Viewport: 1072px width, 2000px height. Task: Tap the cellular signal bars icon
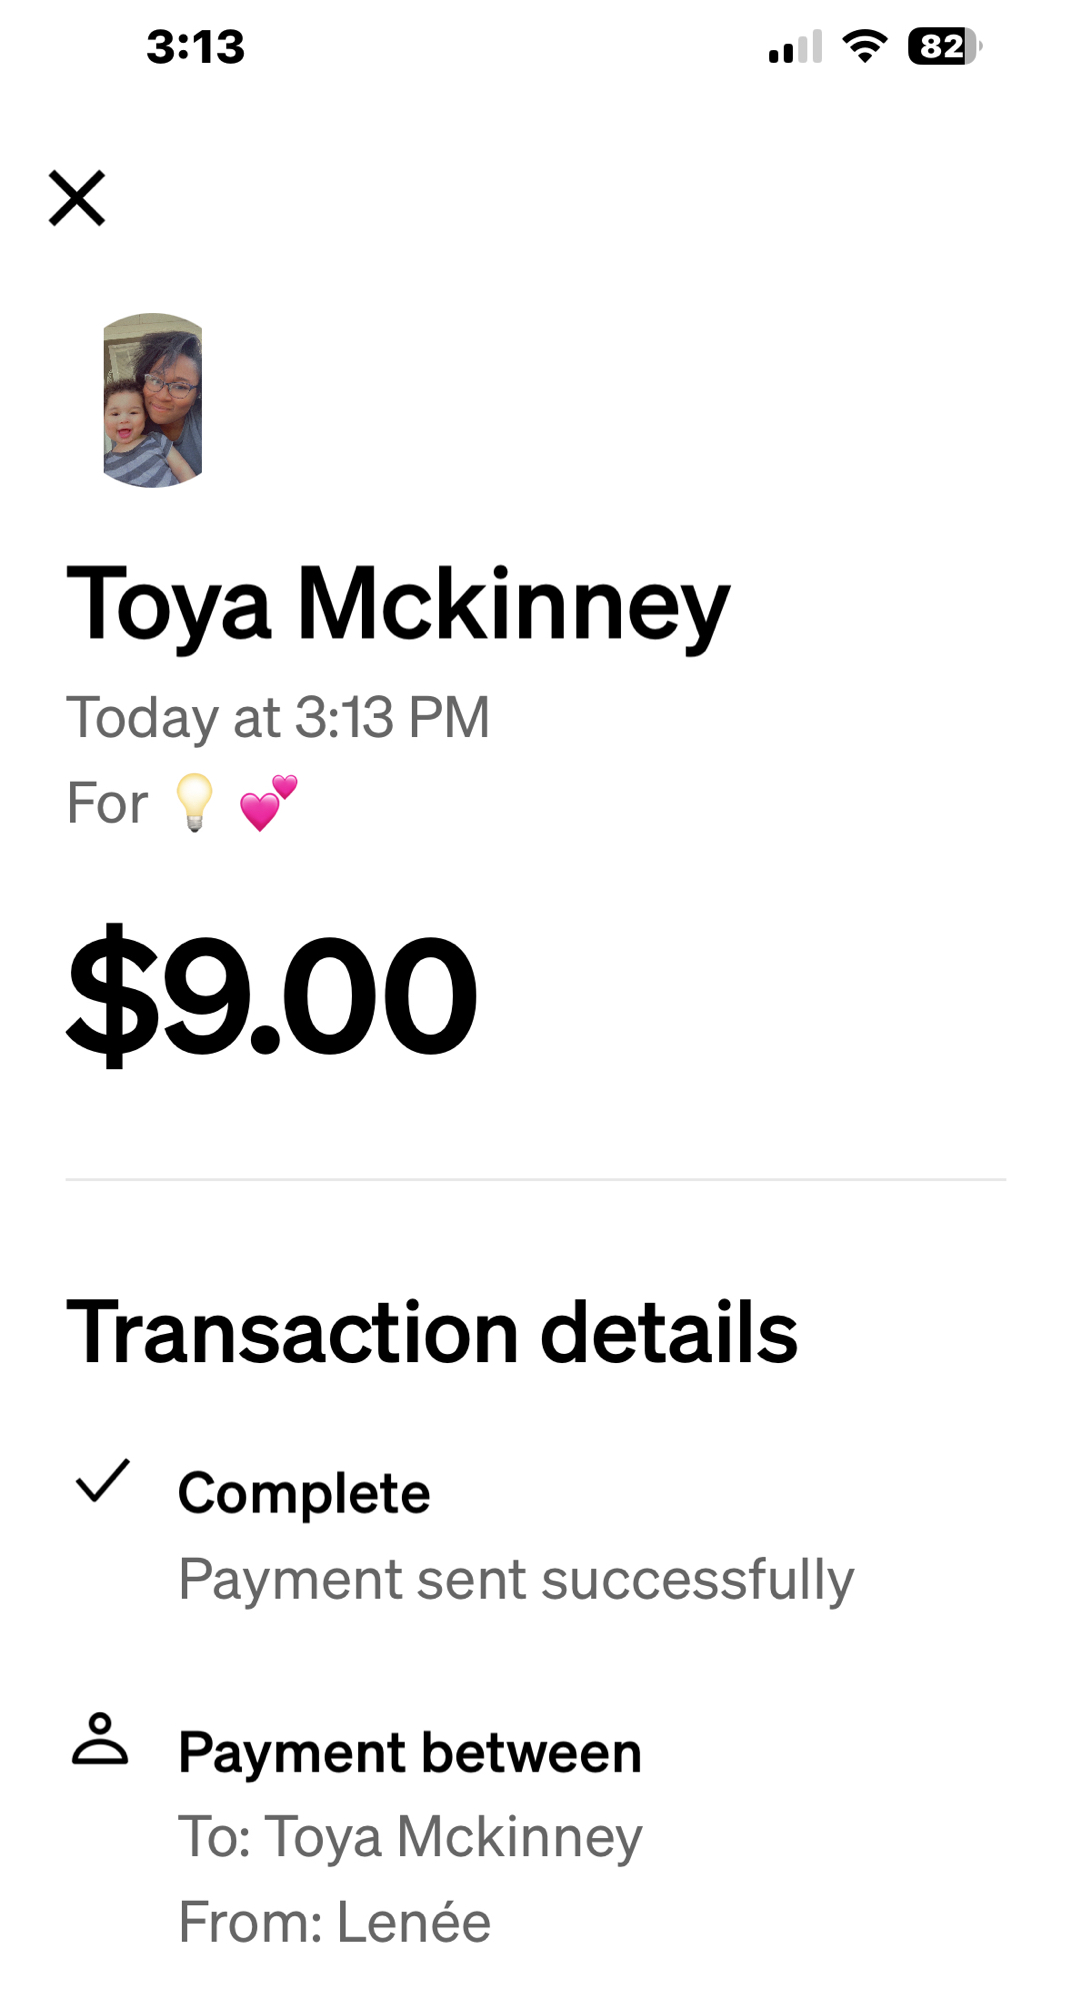click(795, 47)
